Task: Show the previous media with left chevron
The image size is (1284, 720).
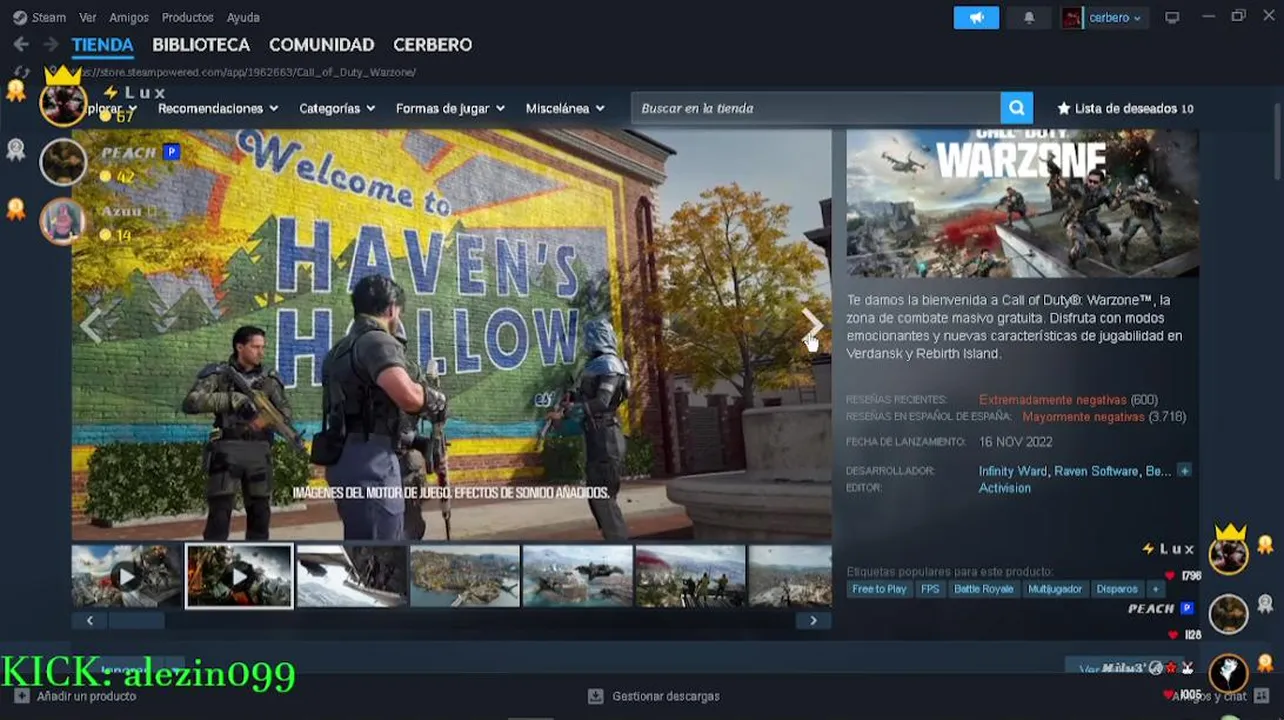Action: (x=91, y=325)
